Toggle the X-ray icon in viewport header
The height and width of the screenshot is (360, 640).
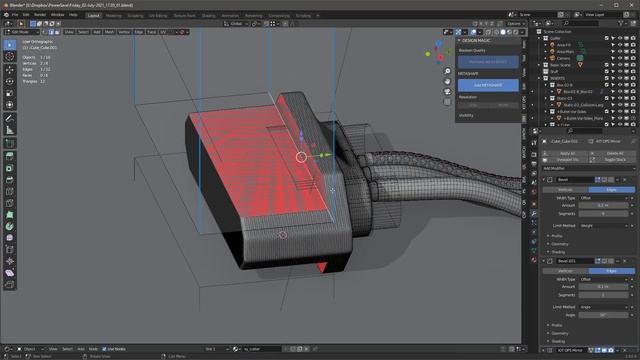(488, 32)
